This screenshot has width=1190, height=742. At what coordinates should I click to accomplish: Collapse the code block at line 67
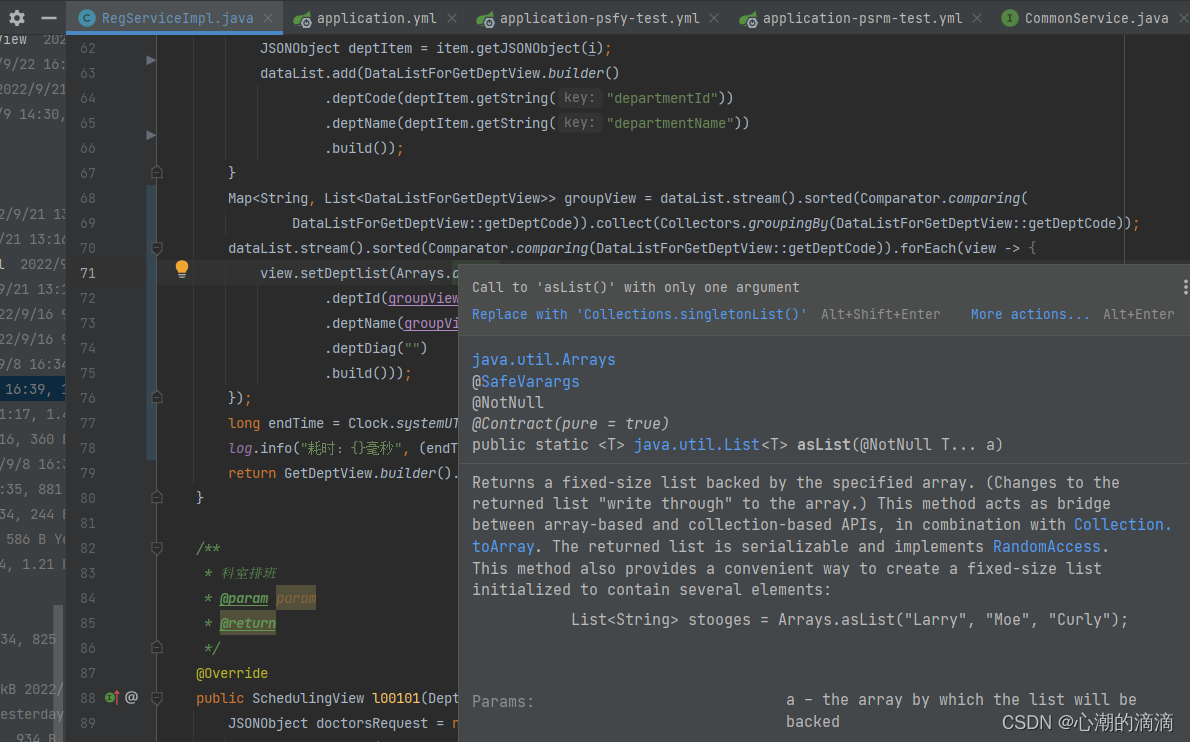156,172
